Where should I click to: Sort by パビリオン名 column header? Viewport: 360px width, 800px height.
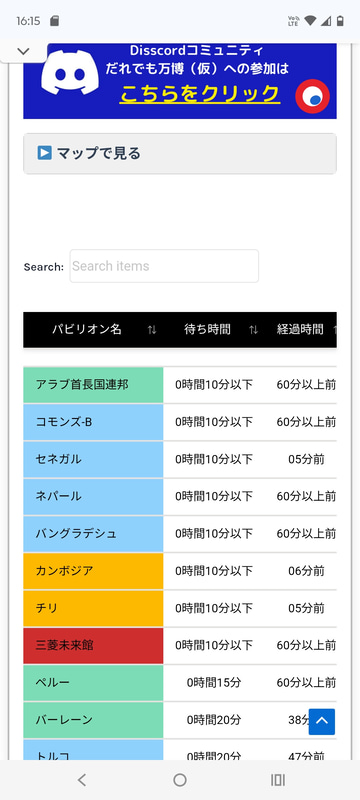click(x=93, y=330)
